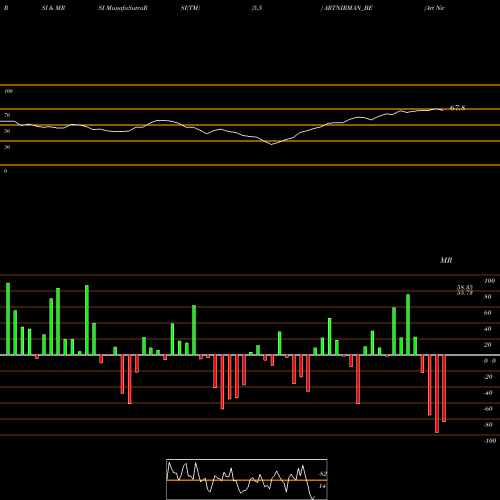Viewport: 500px width, 500px height.
Task: Click the 40 label on the MR axis
Action: (488, 329)
